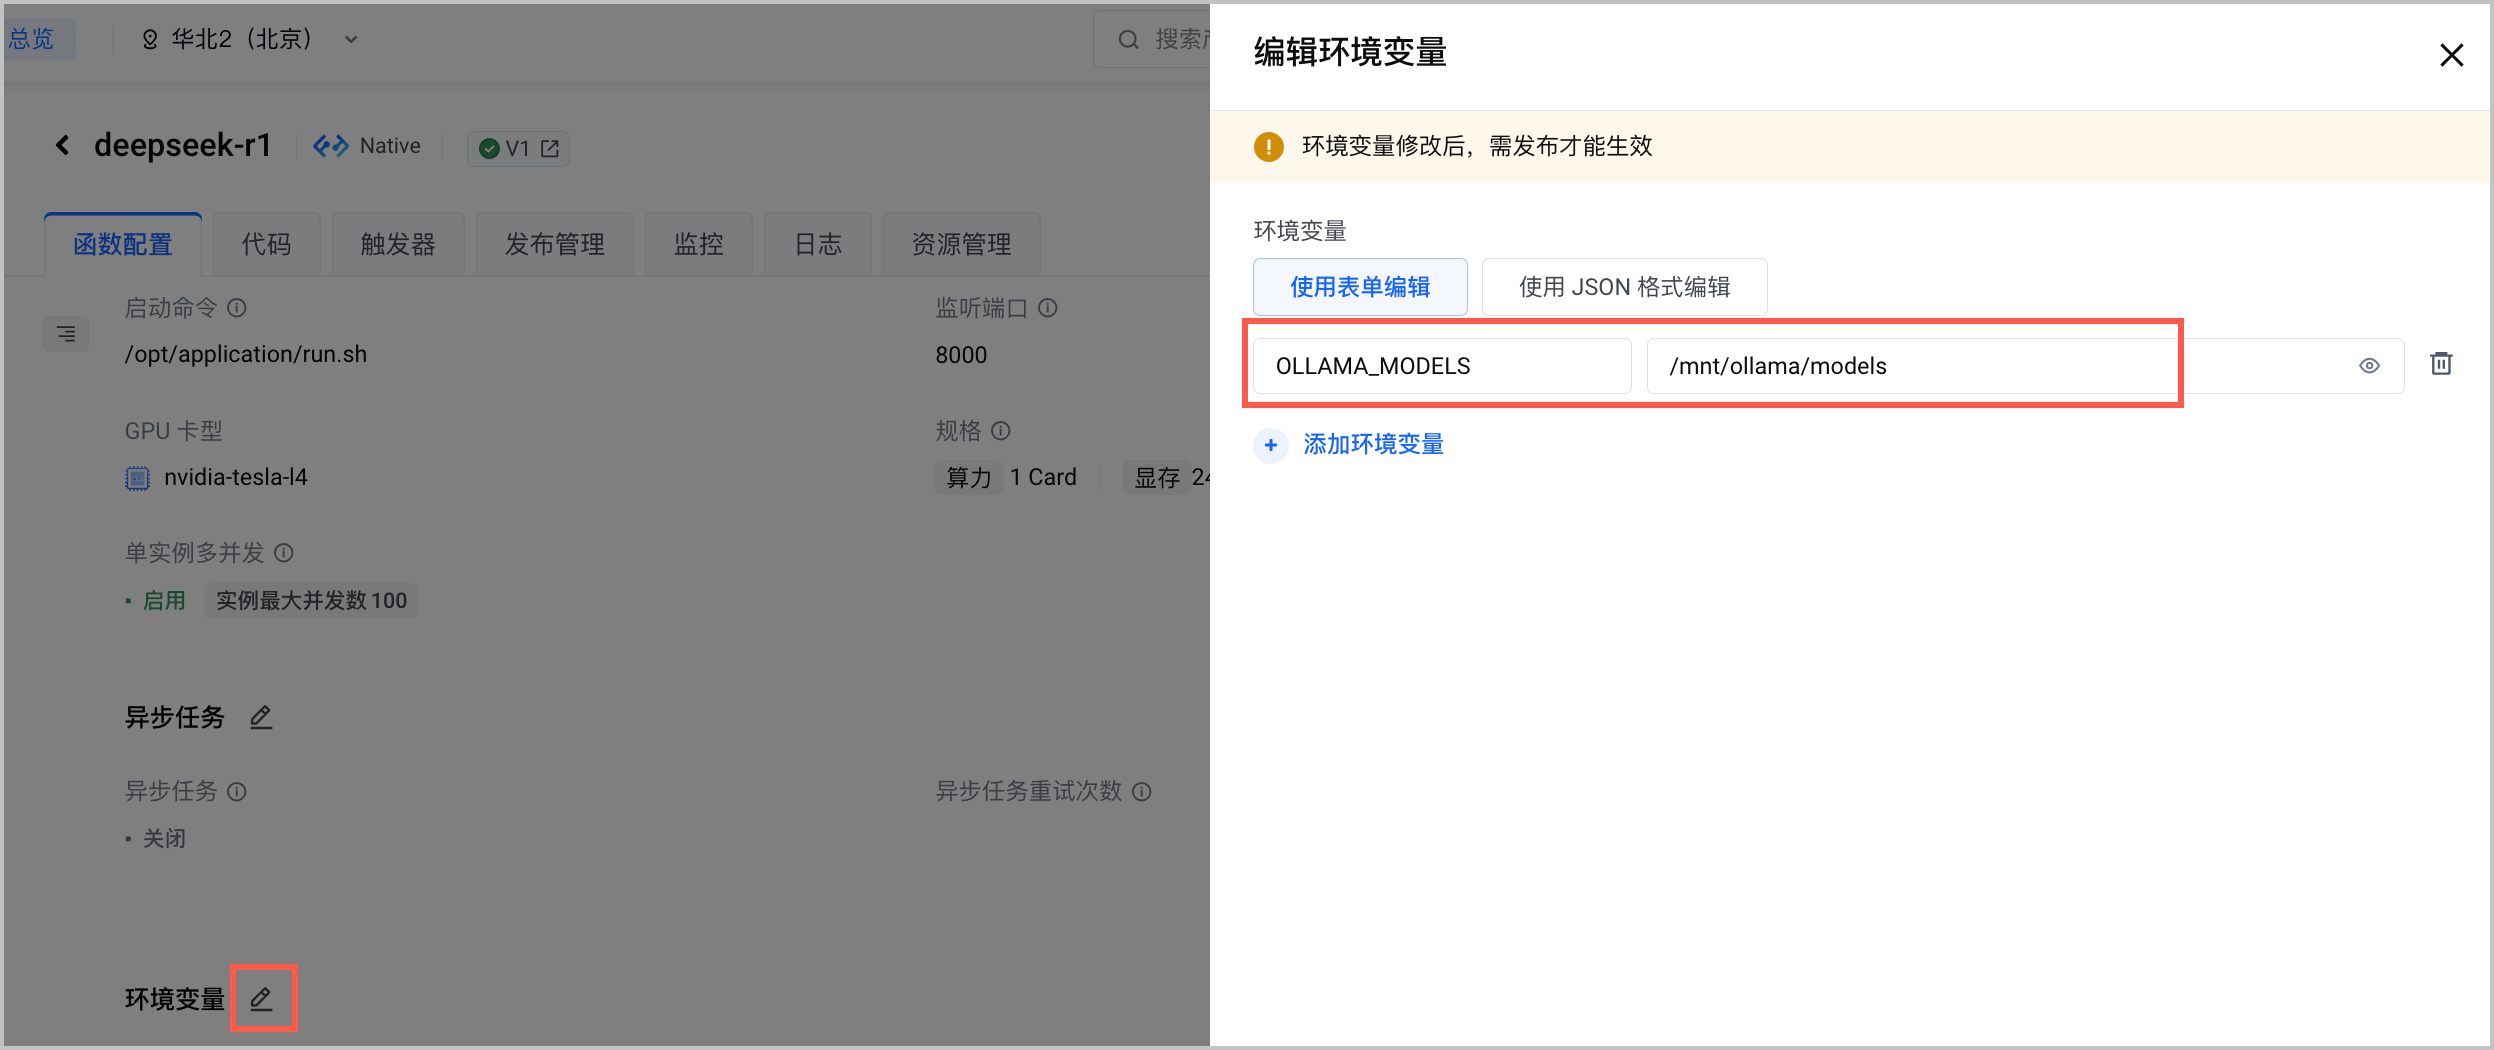Click the 实例最大并发数 100 tag
Image resolution: width=2494 pixels, height=1050 pixels.
pyautogui.click(x=311, y=601)
